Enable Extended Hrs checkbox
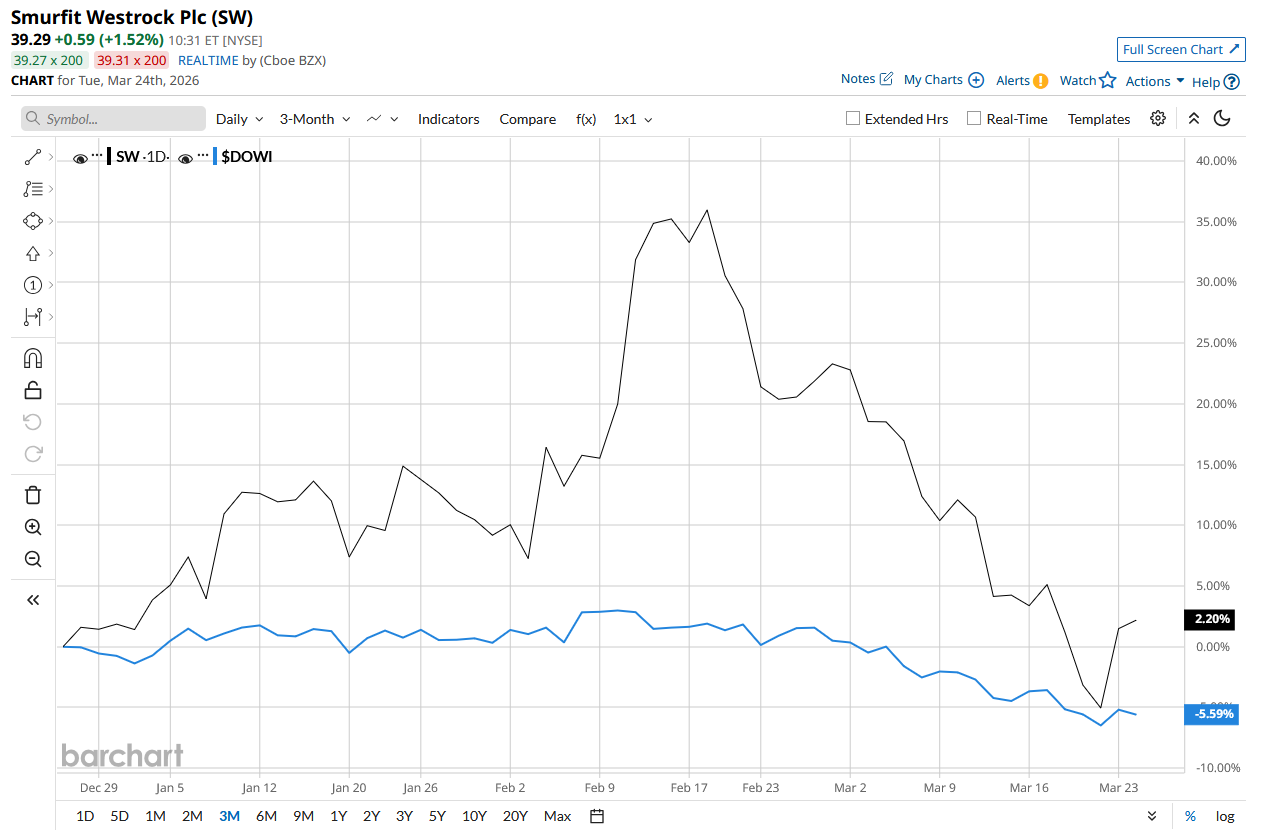This screenshot has height=830, width=1266. (853, 118)
